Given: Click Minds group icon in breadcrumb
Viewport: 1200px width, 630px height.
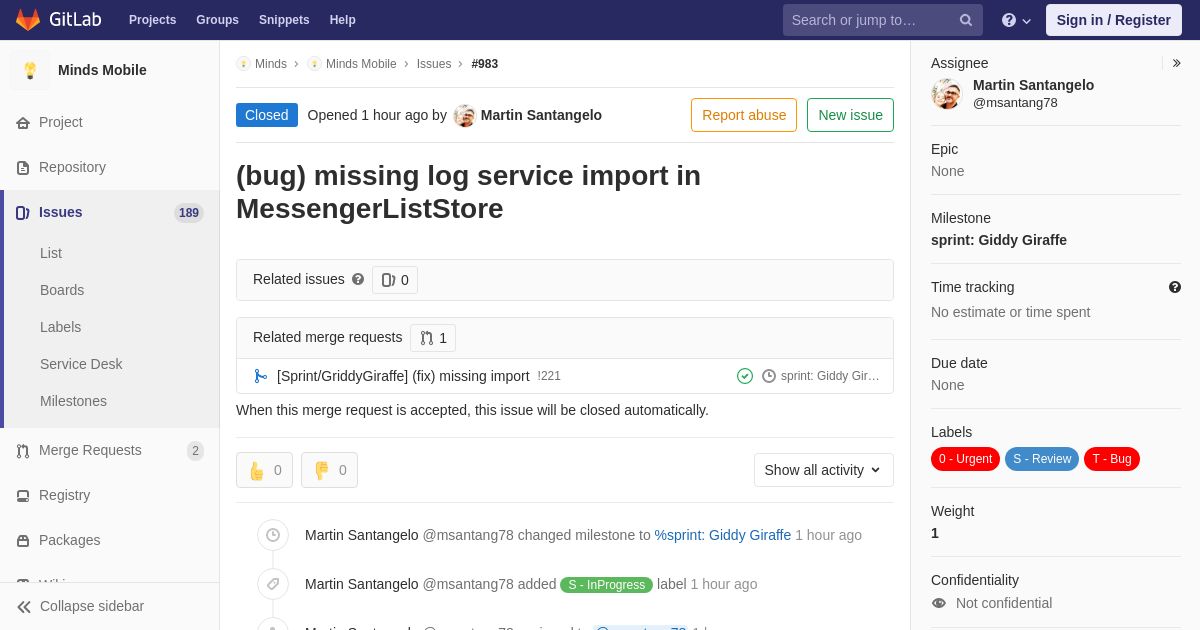Looking at the screenshot, I should point(243,64).
